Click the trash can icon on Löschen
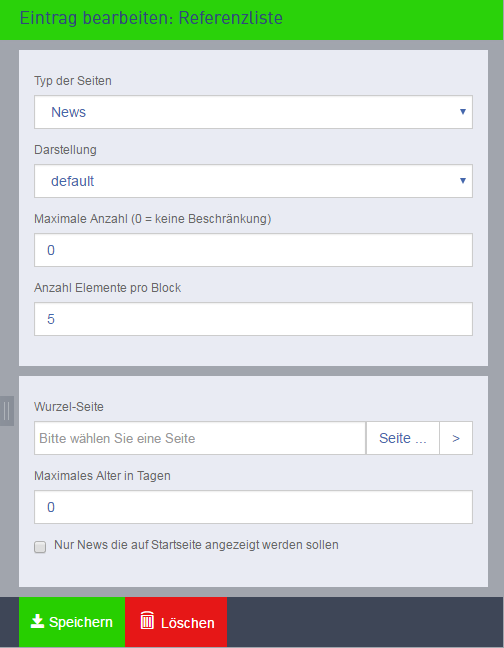The image size is (504, 648). pyautogui.click(x=147, y=620)
